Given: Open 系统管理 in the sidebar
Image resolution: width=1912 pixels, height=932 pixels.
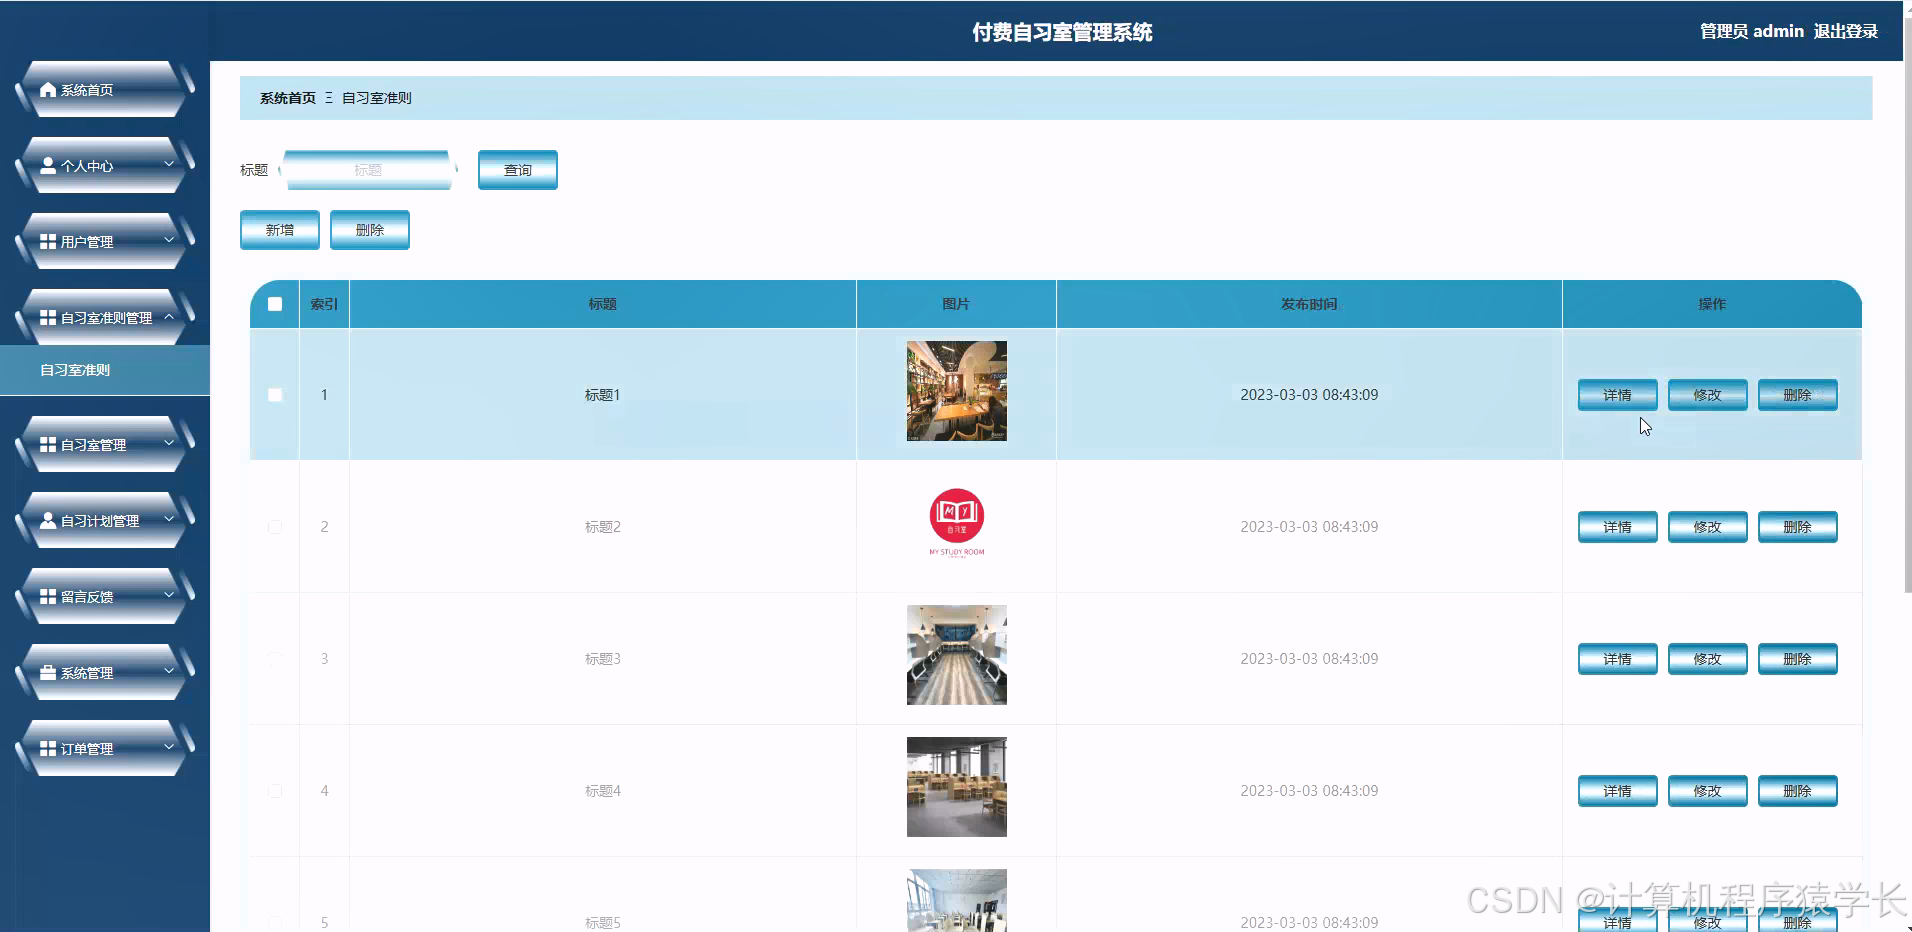Looking at the screenshot, I should coord(105,673).
